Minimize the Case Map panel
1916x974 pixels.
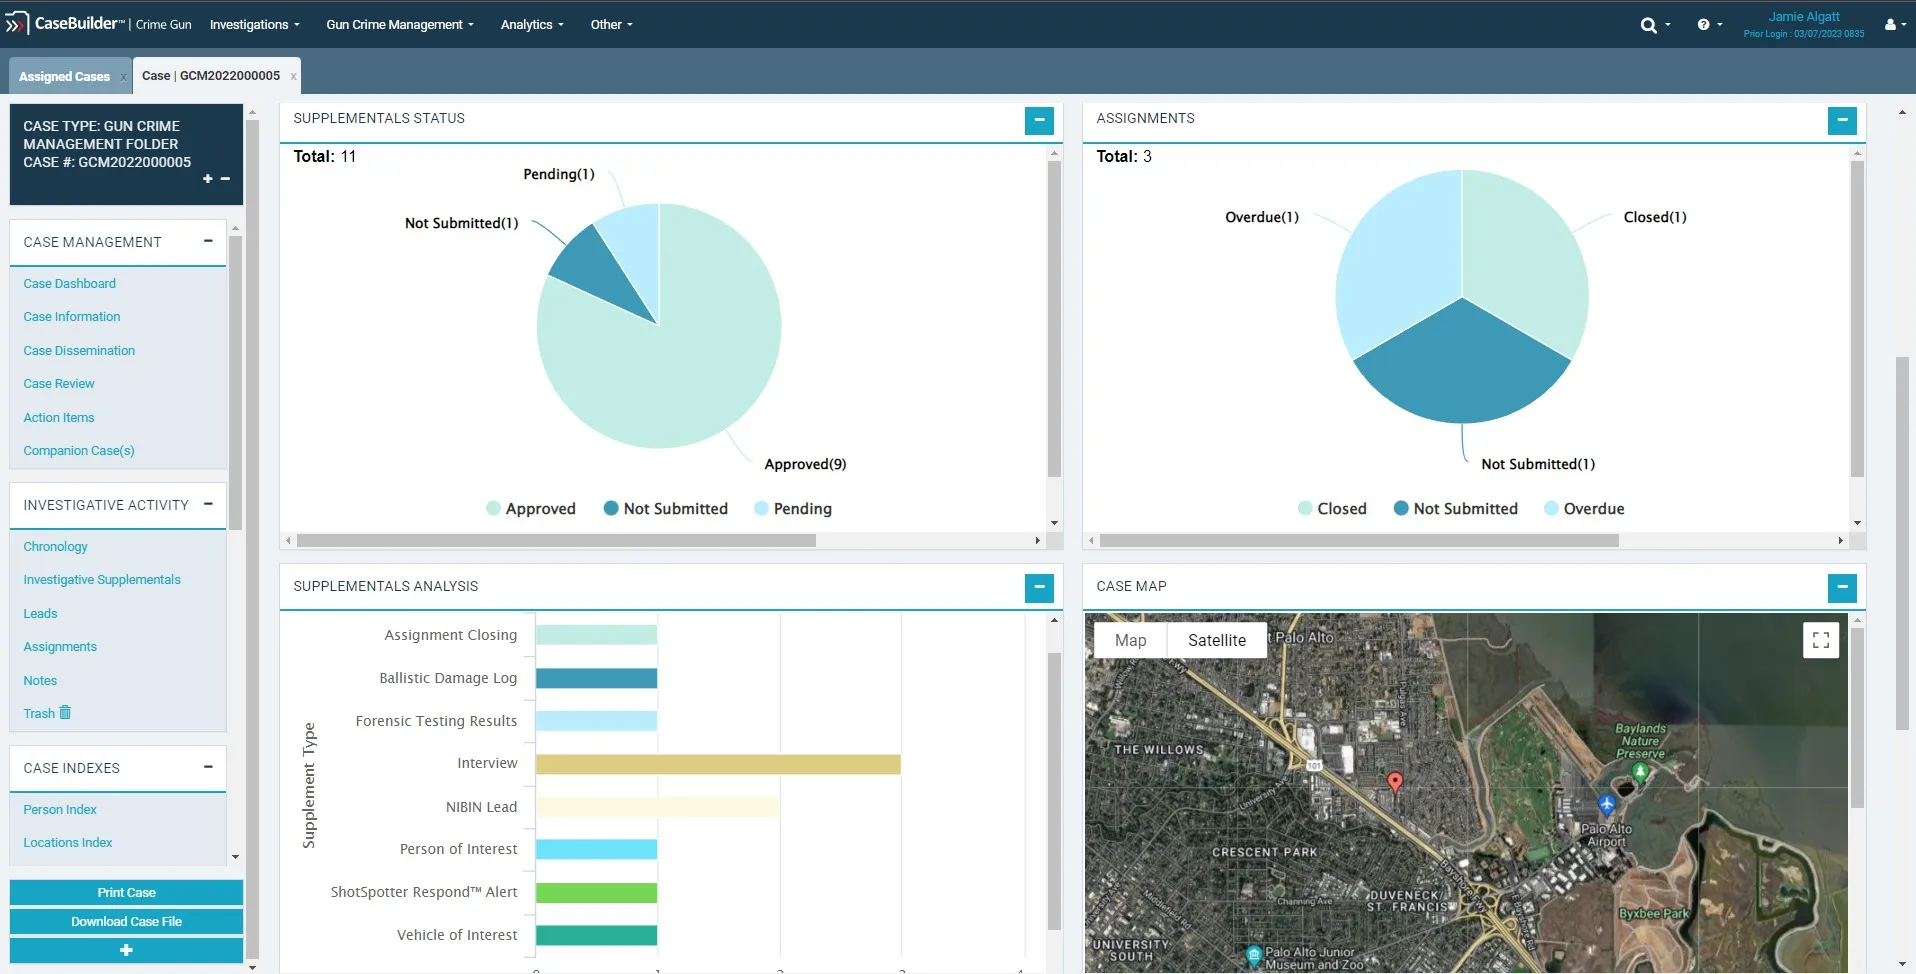click(1842, 588)
